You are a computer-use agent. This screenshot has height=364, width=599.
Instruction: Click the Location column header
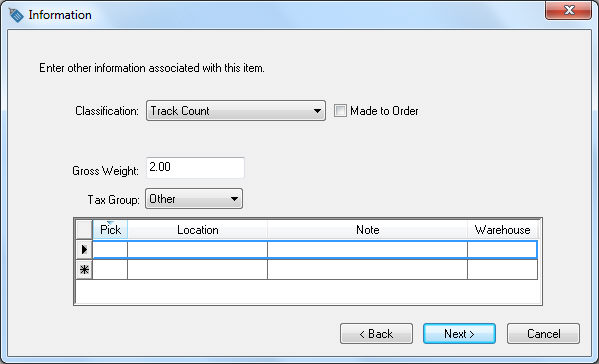click(x=198, y=230)
